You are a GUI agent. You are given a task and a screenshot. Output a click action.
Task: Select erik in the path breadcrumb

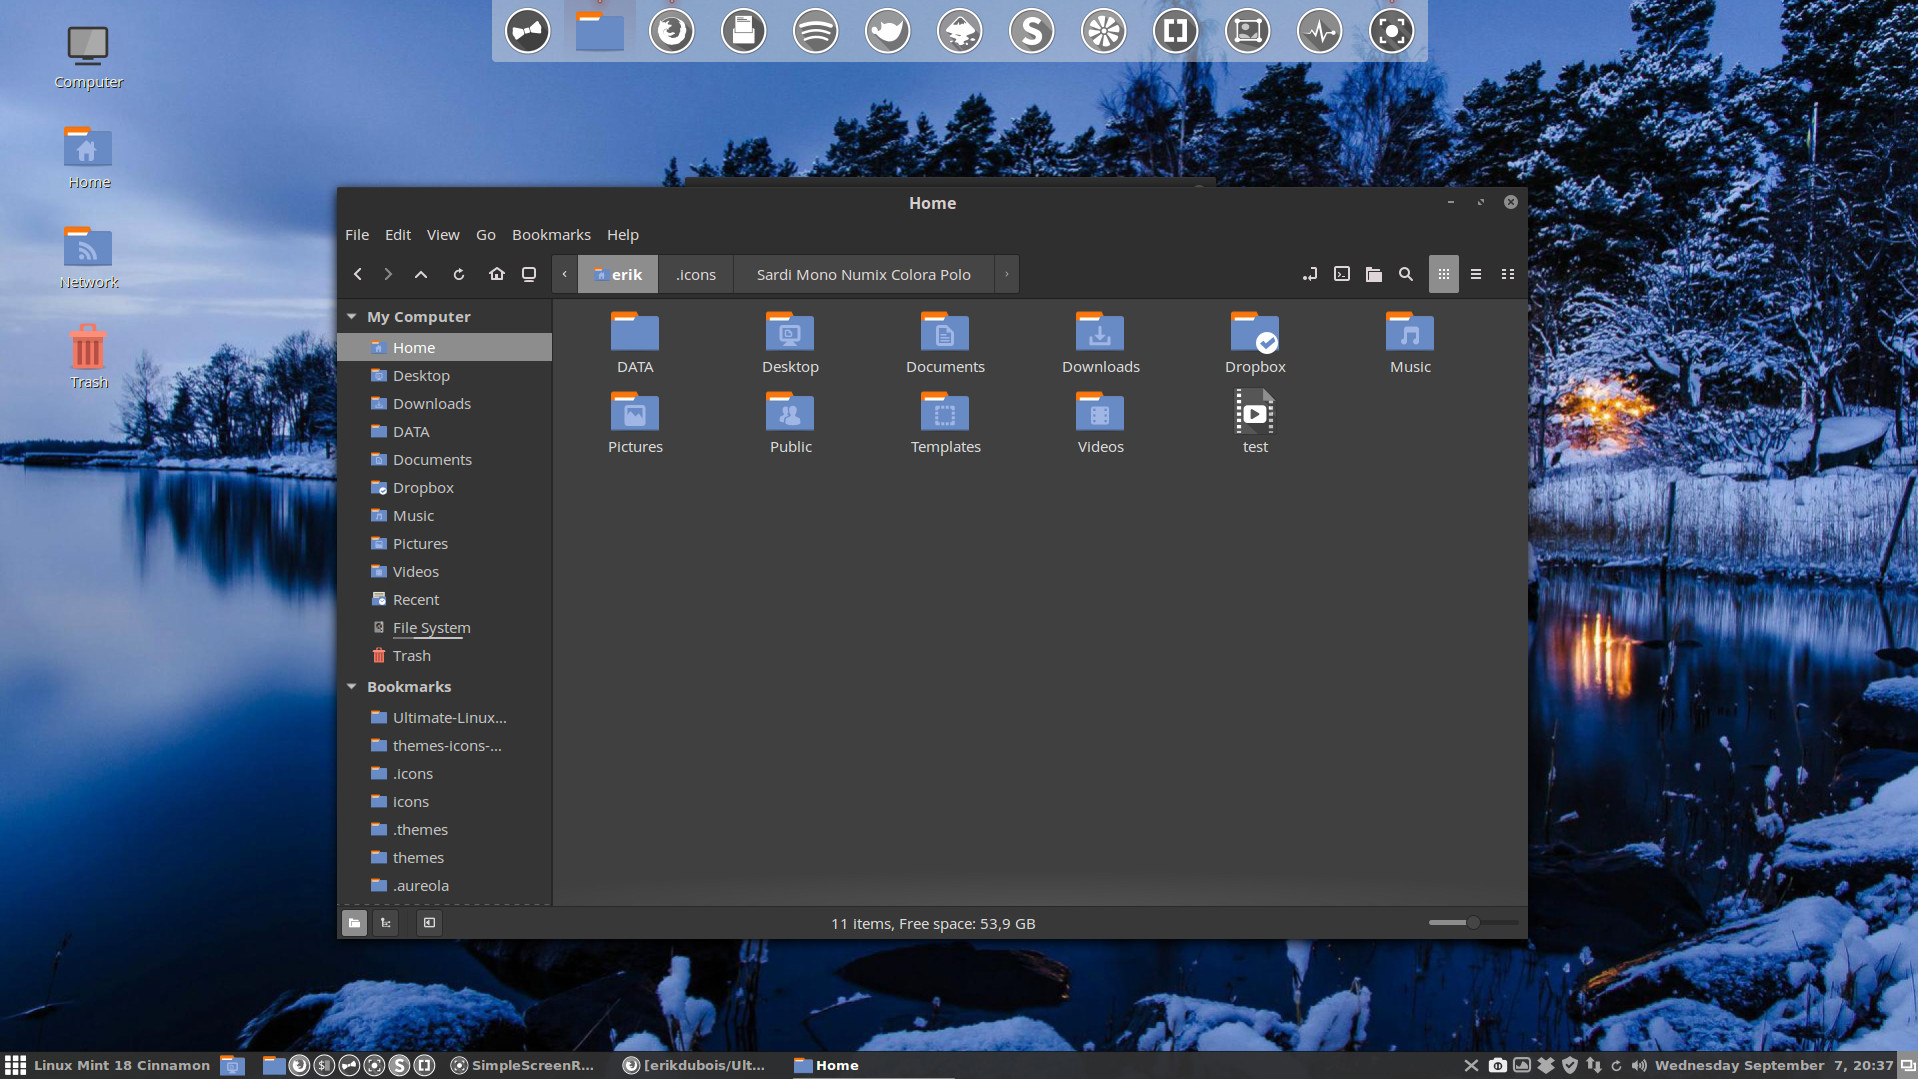click(x=618, y=274)
